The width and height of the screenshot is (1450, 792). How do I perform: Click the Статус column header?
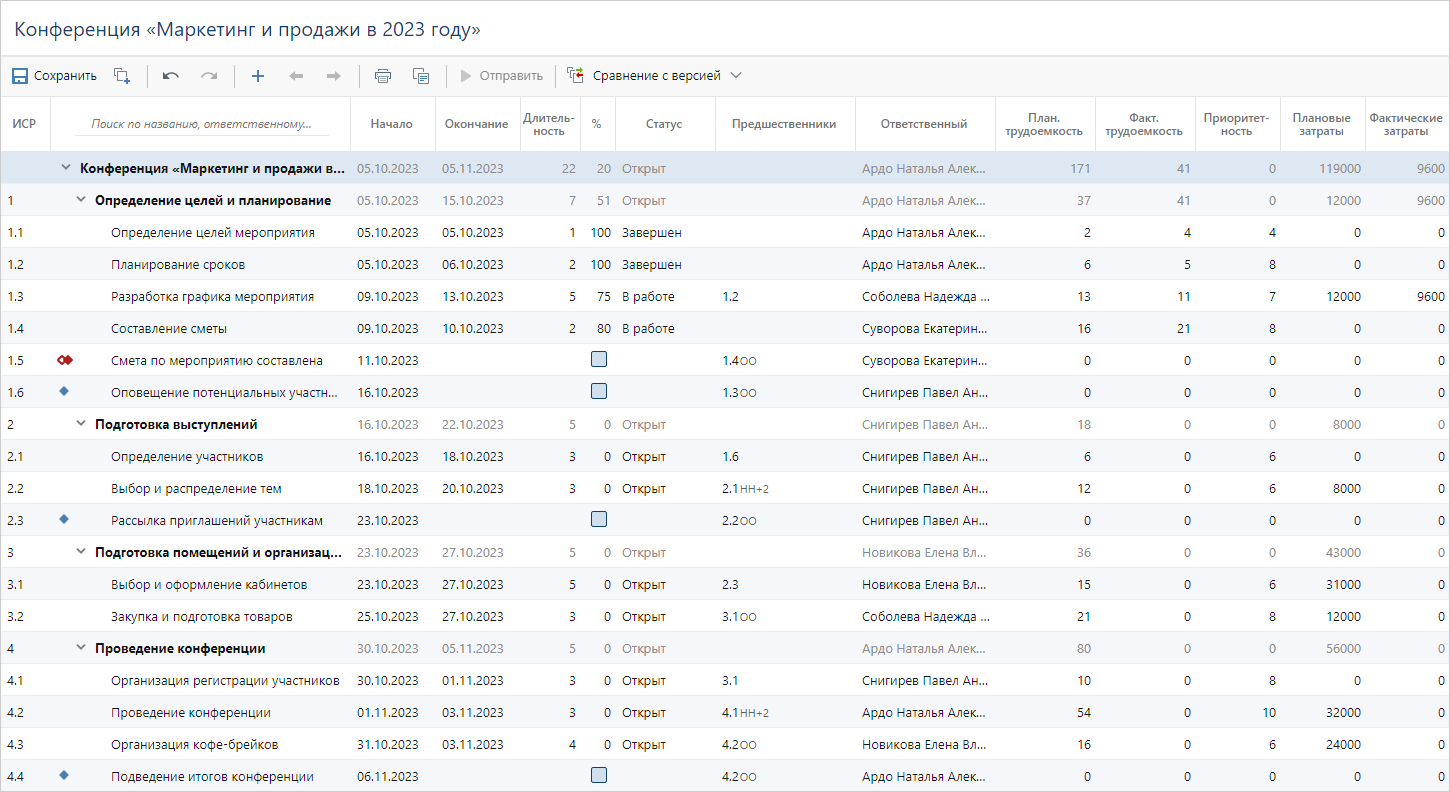point(664,124)
